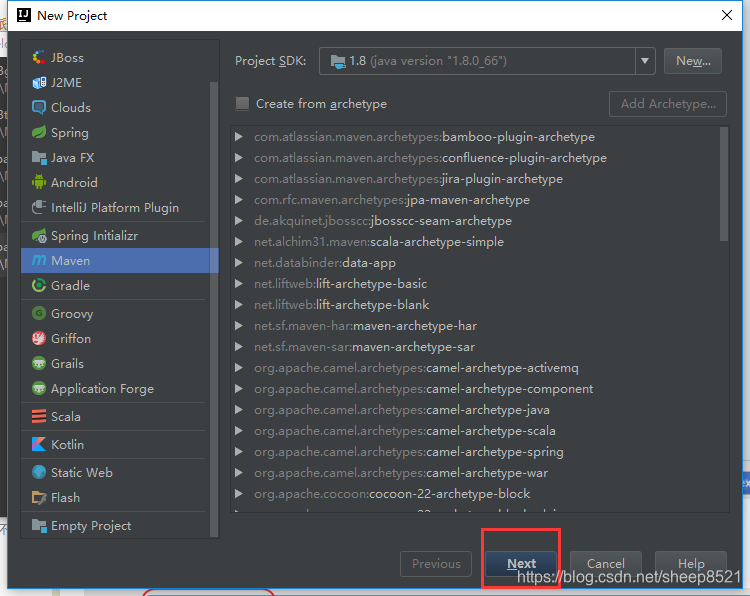Close the New Project dialog
The height and width of the screenshot is (596, 750).
coord(727,15)
